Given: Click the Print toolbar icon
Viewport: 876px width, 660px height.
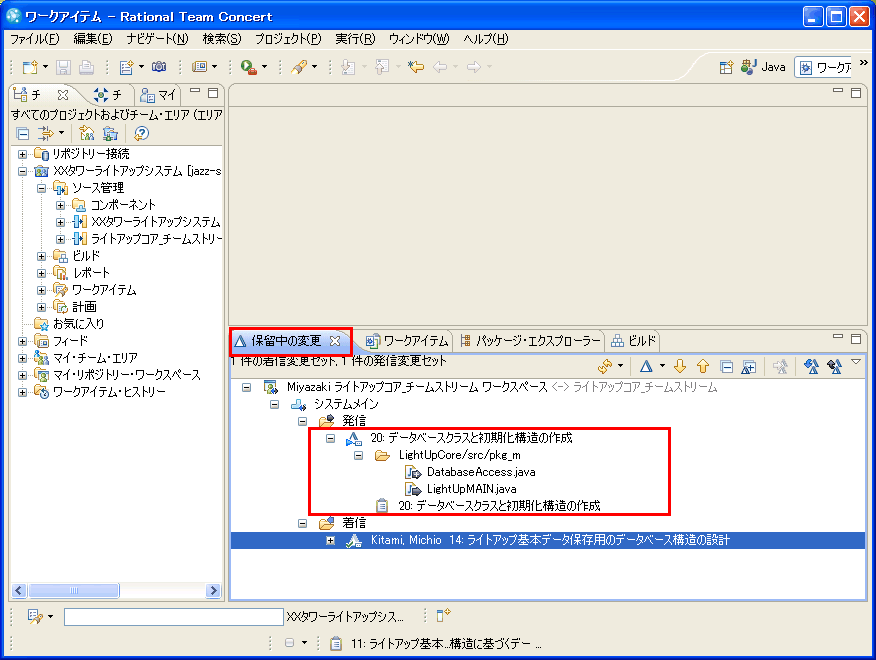Looking at the screenshot, I should 86,67.
